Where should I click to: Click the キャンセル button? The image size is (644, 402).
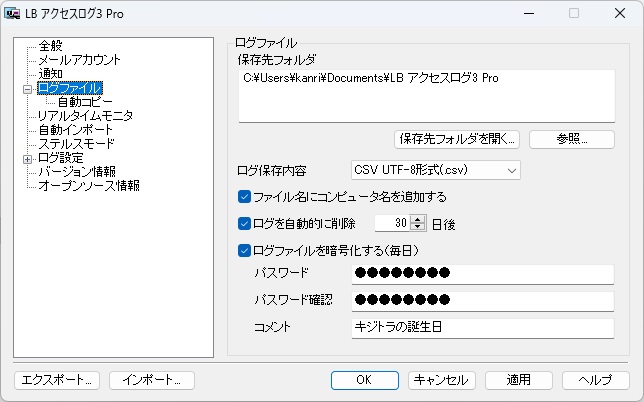pyautogui.click(x=442, y=380)
